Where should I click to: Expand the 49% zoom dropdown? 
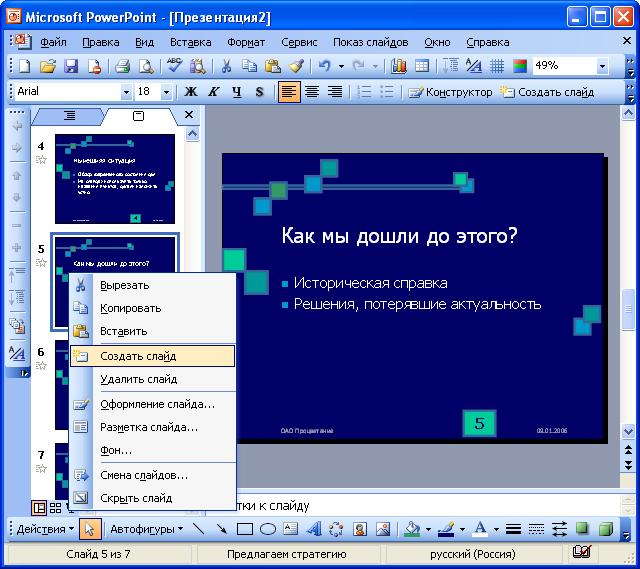pos(602,66)
